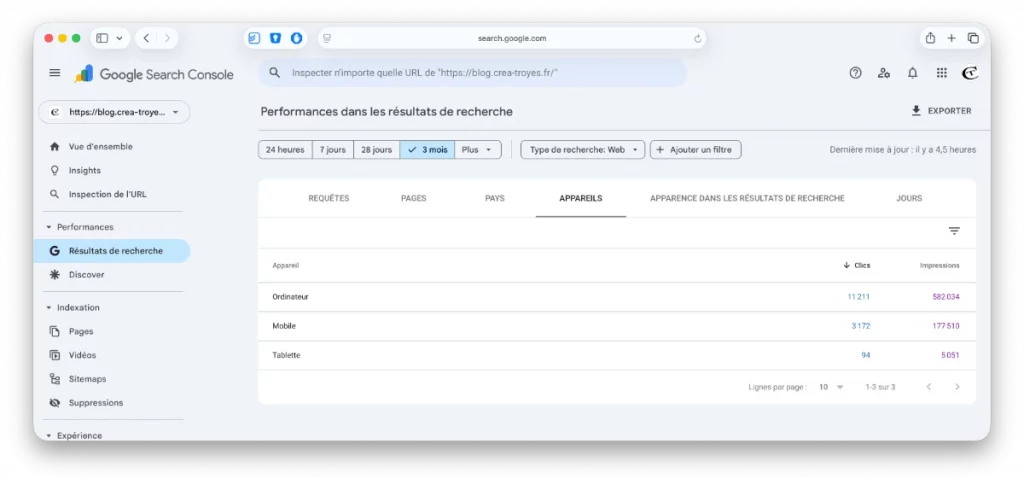Viewport: 1024px width, 485px height.
Task: Click the URL inspection search field
Action: tap(473, 73)
